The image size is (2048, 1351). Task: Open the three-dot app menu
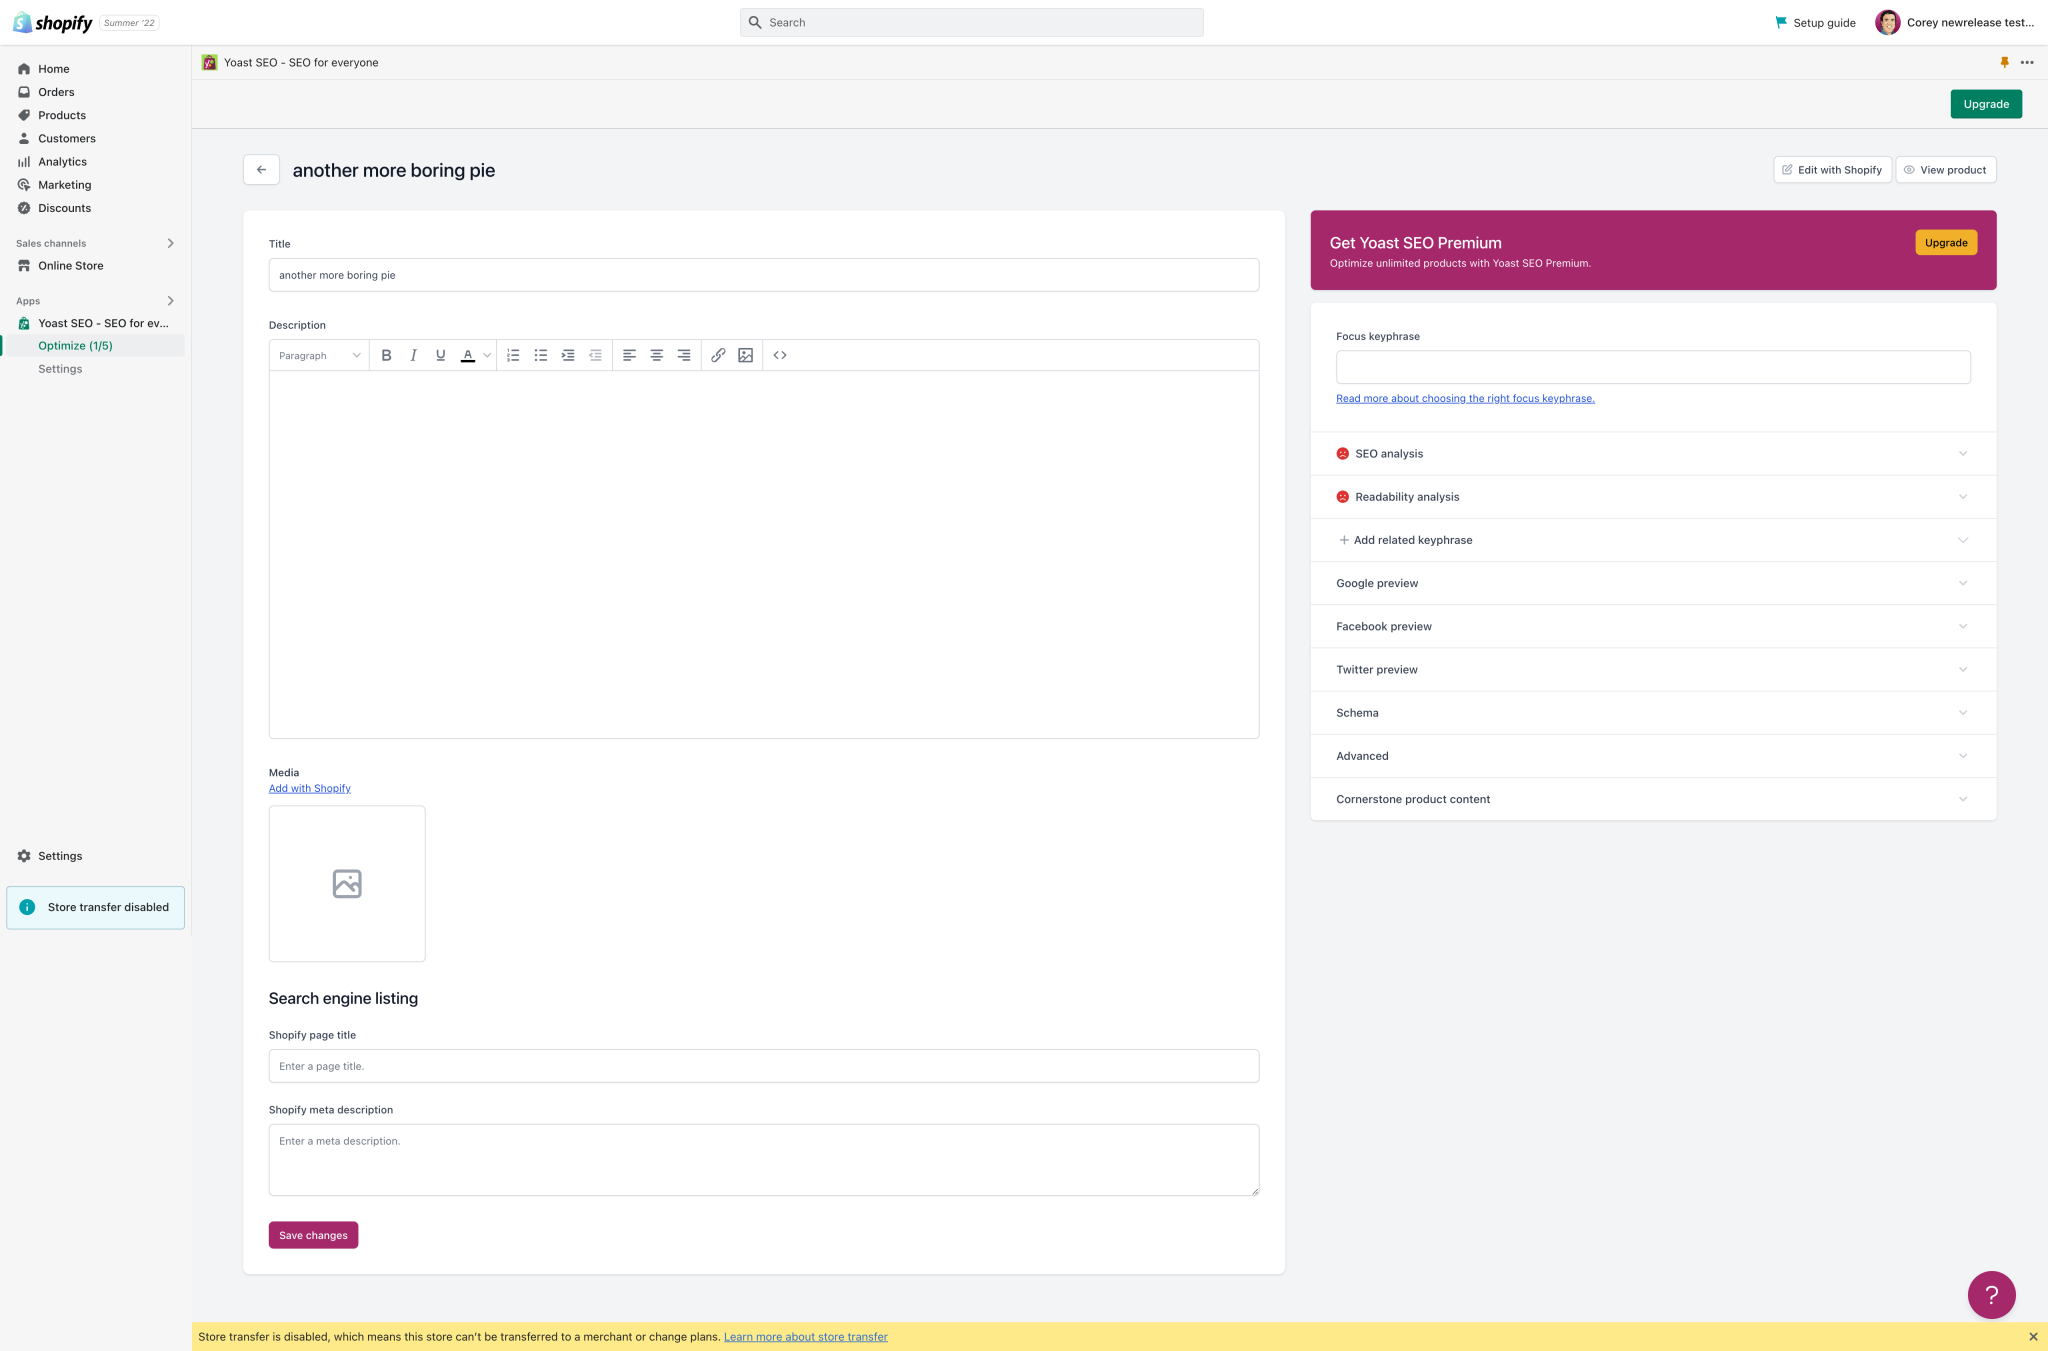[x=2027, y=62]
